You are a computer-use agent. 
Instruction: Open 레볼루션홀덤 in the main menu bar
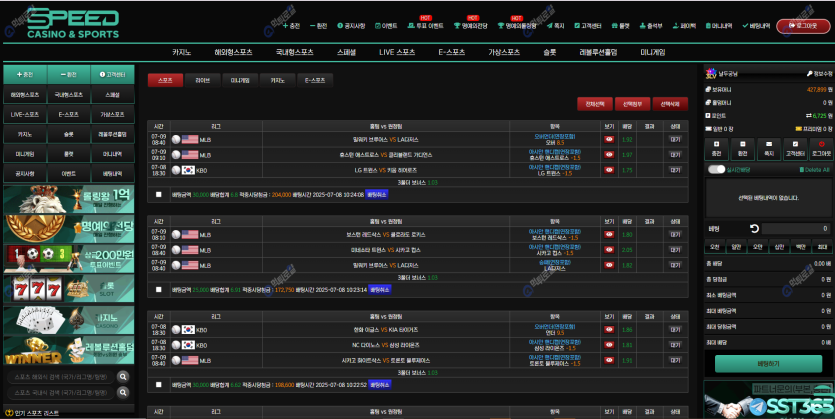[598, 52]
